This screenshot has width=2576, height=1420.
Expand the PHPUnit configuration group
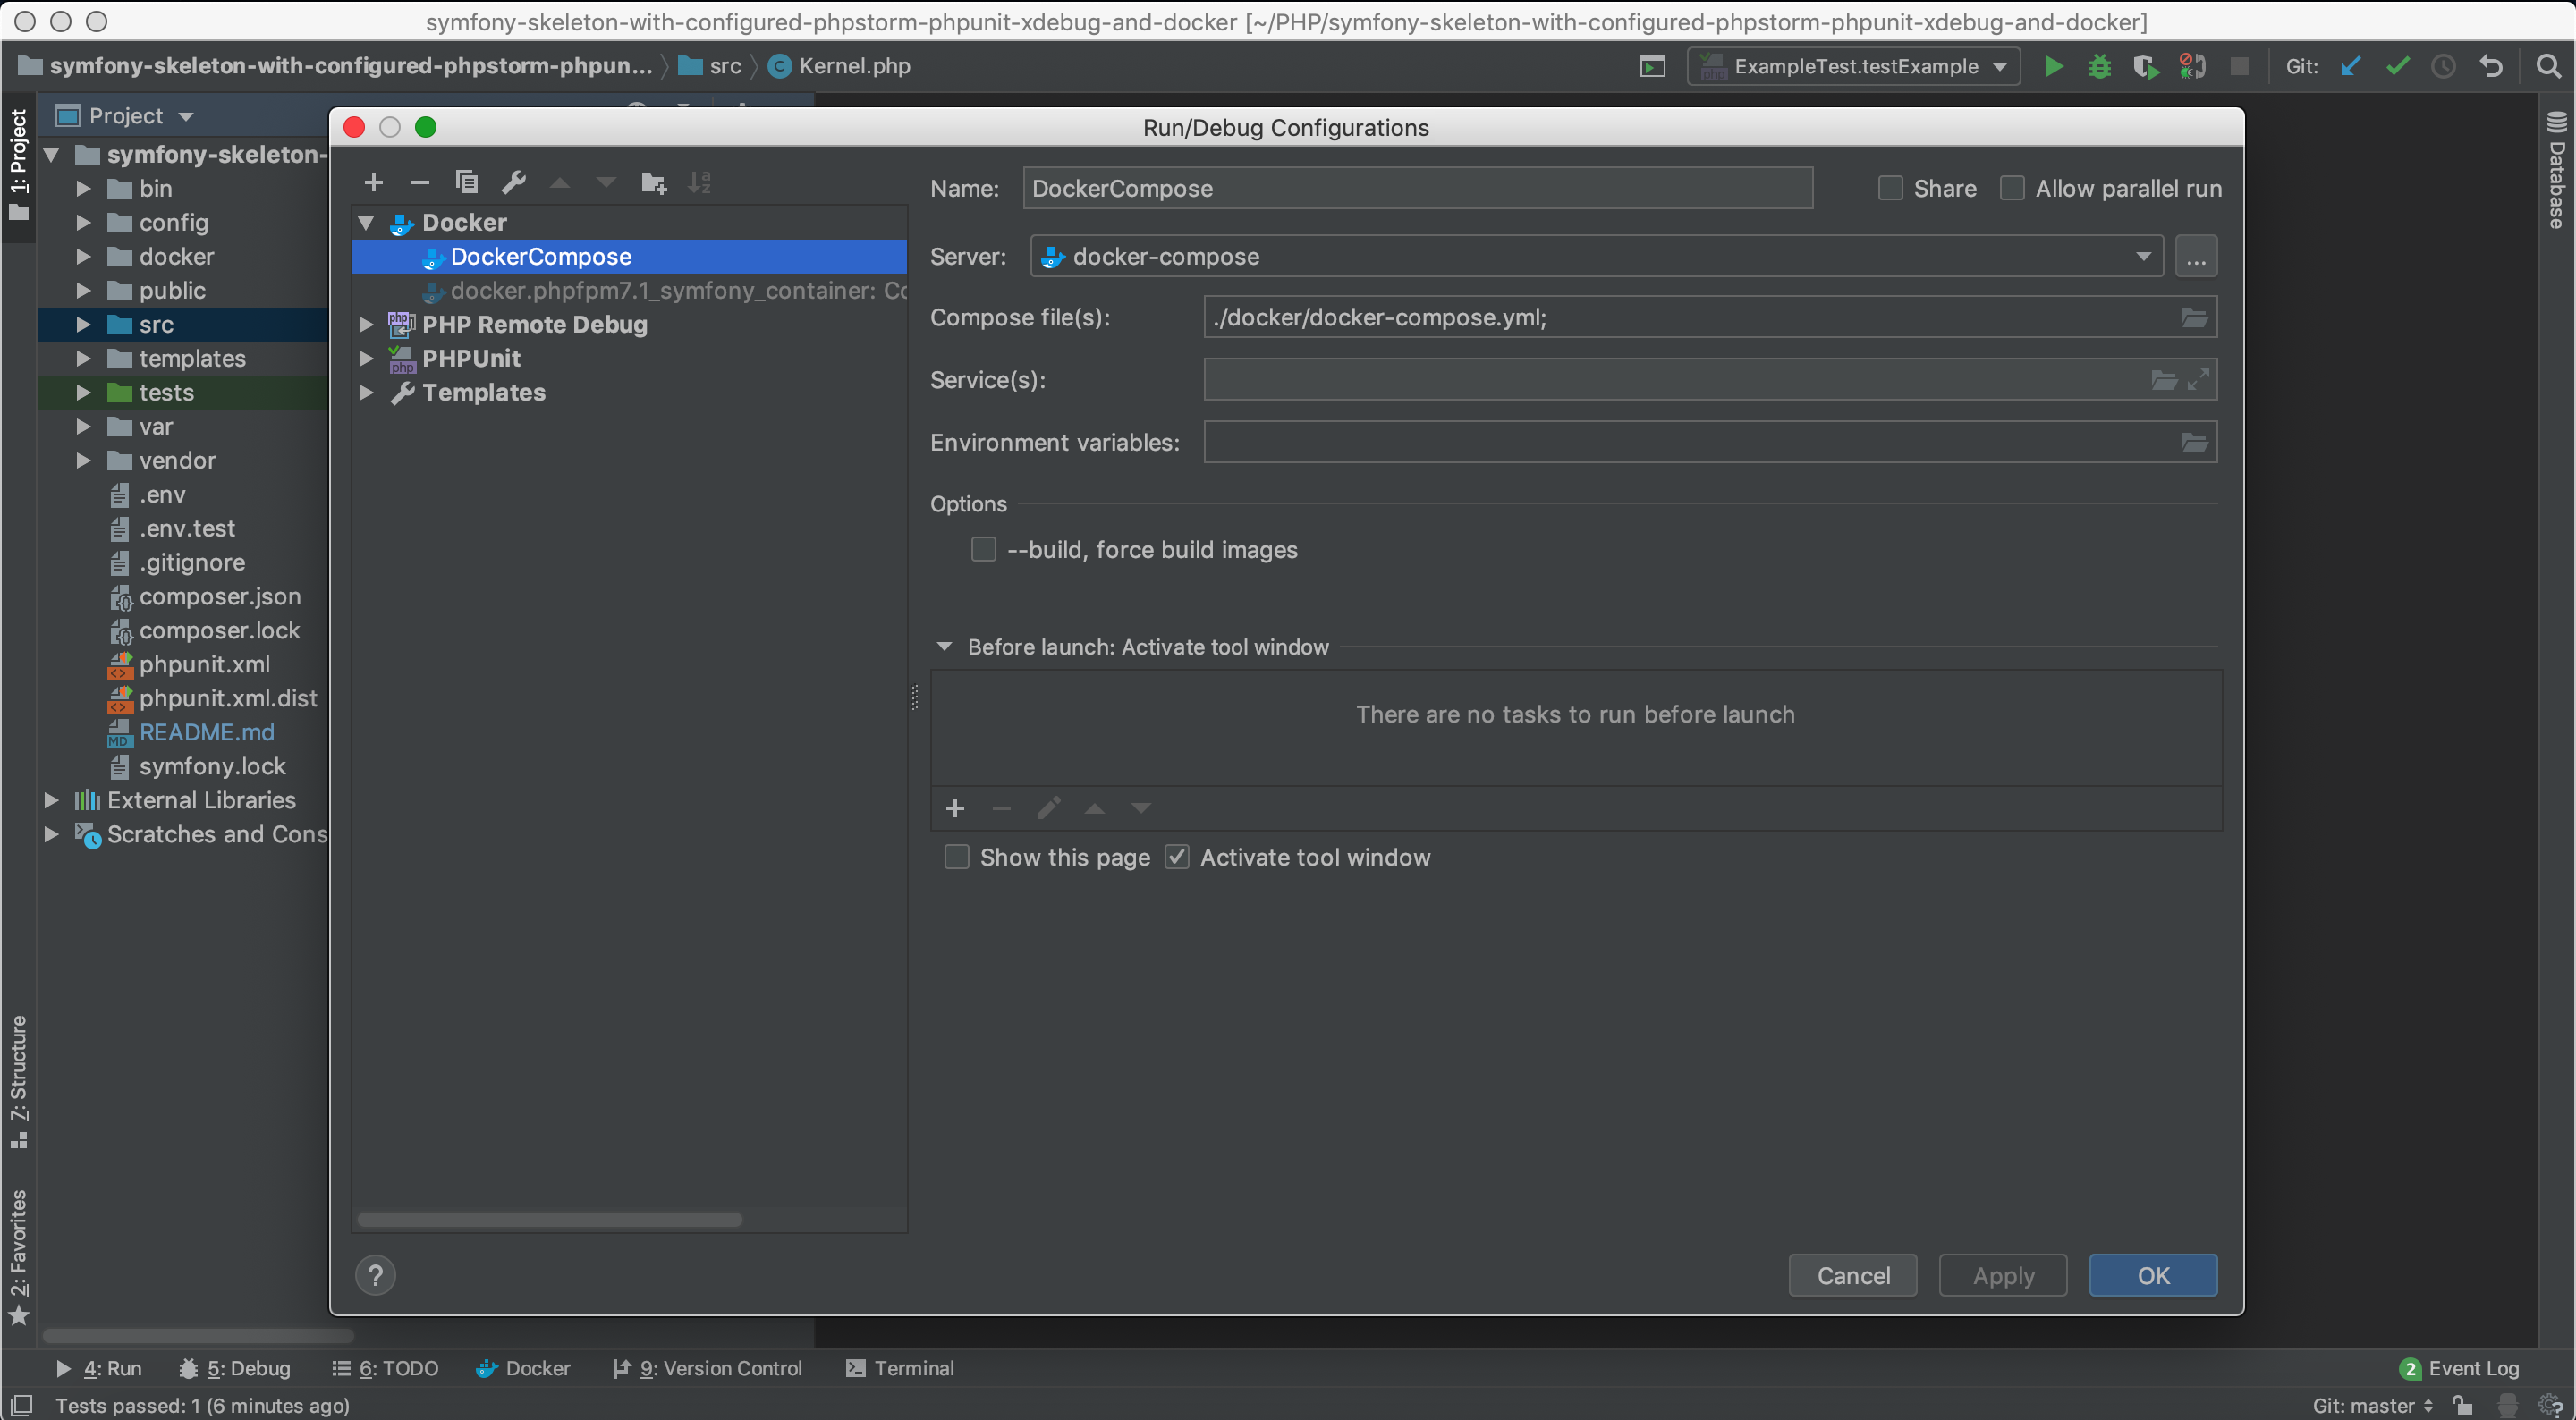(x=369, y=357)
